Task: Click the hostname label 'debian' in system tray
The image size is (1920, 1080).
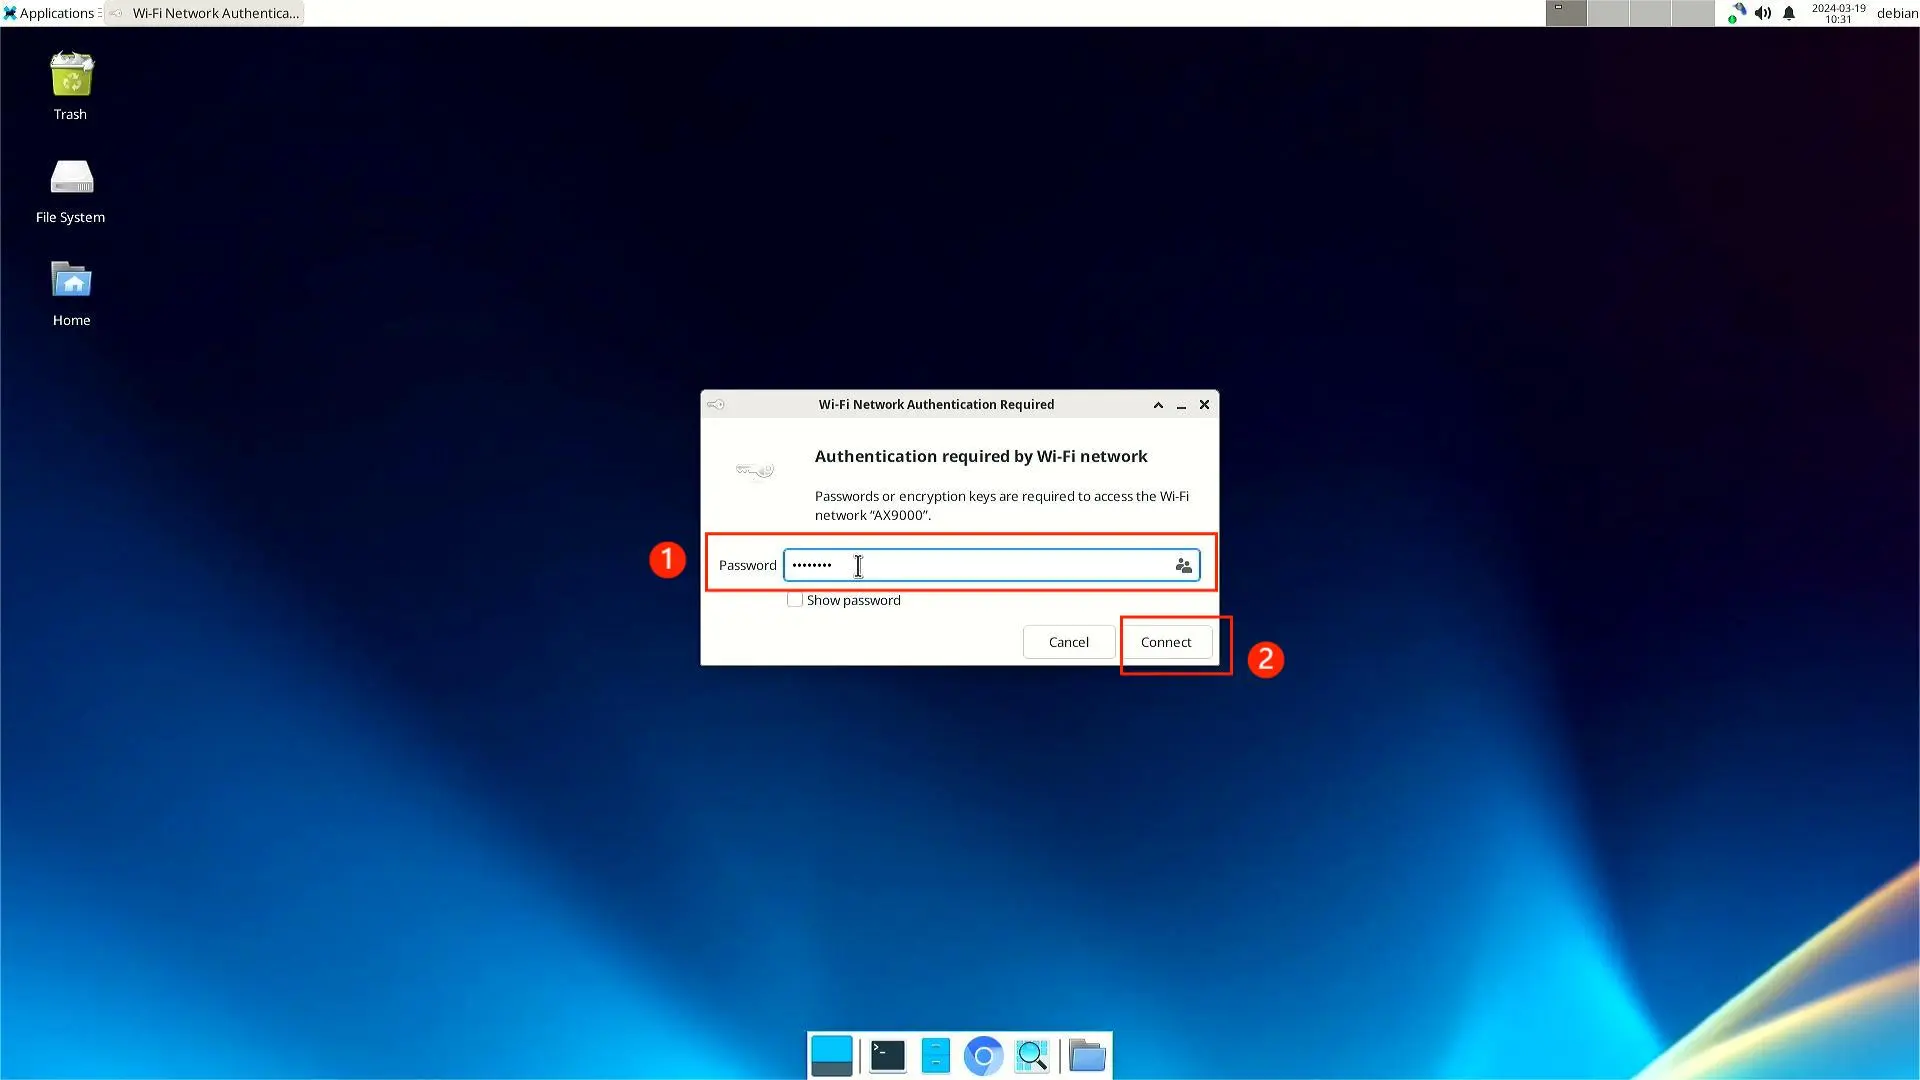Action: pos(1895,12)
